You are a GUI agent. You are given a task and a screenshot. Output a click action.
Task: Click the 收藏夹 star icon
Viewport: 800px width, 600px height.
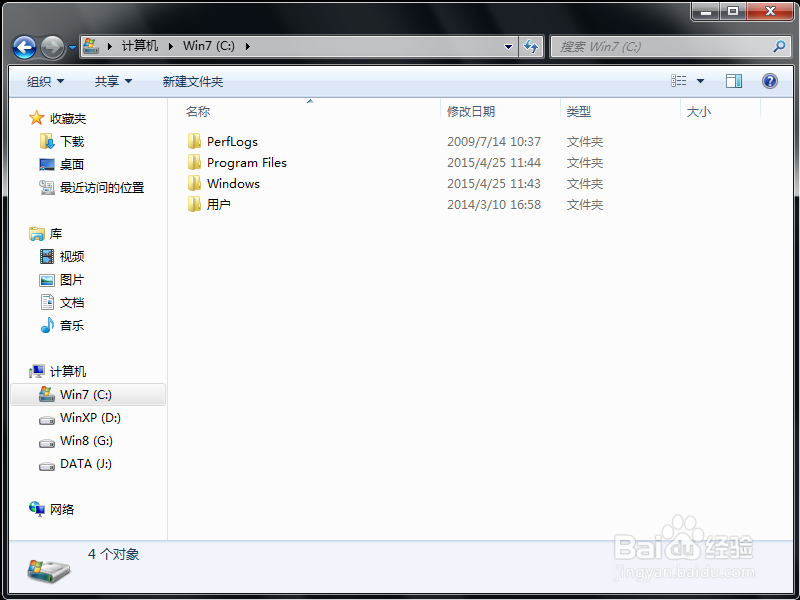(x=37, y=118)
